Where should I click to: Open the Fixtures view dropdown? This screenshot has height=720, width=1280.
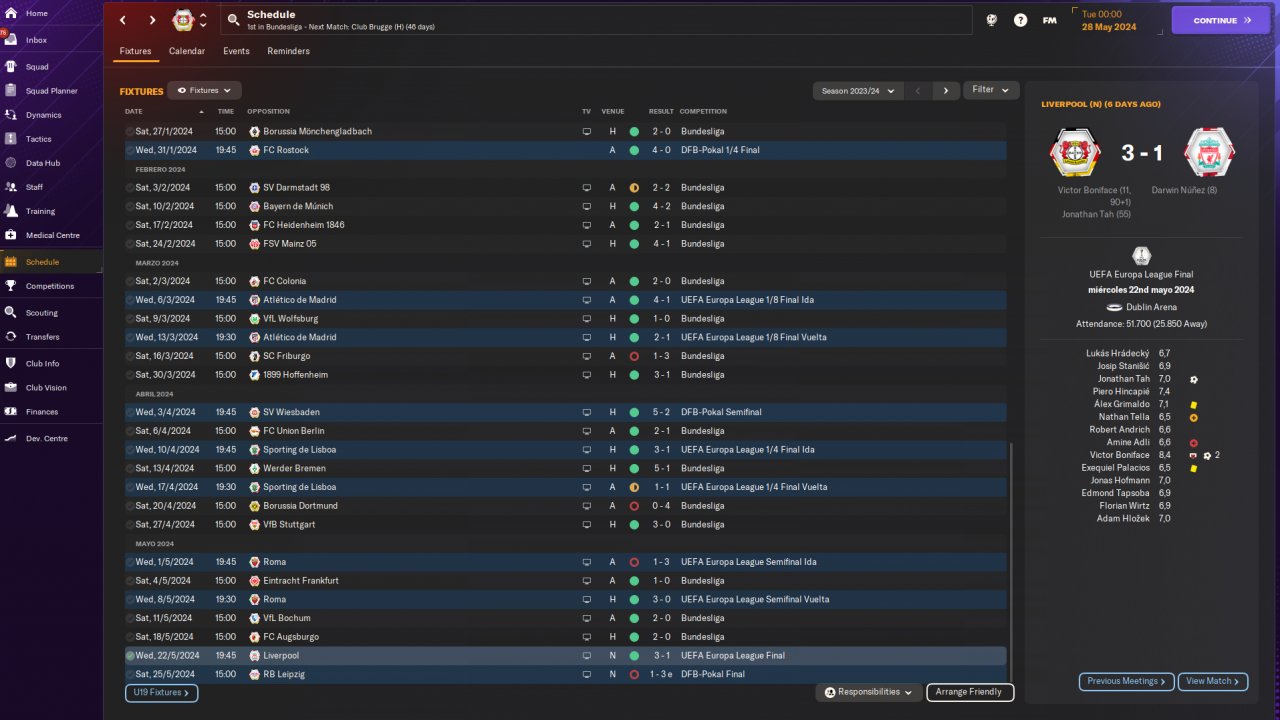pyautogui.click(x=204, y=90)
